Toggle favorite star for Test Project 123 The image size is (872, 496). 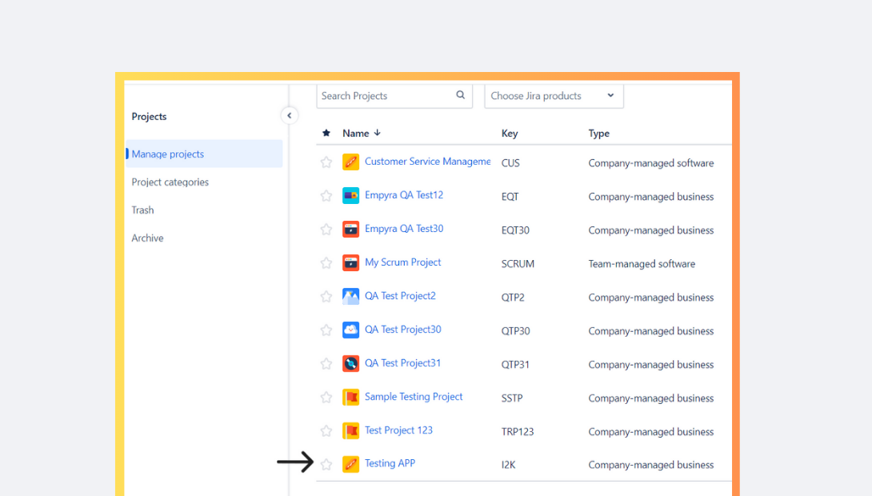(x=326, y=431)
